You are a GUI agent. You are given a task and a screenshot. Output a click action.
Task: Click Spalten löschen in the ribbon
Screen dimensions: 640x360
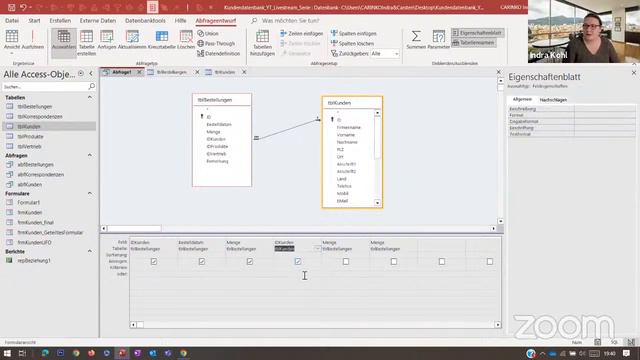tap(353, 43)
